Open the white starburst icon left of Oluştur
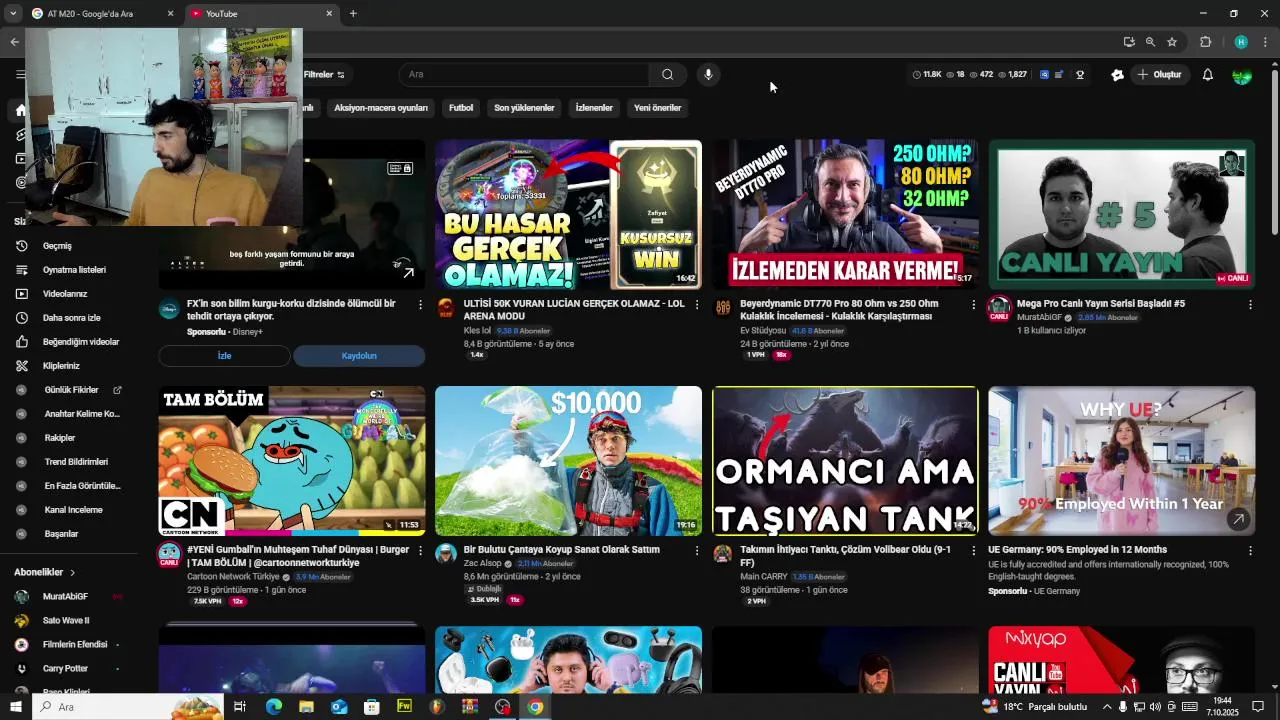This screenshot has height=720, width=1280. [x=1117, y=75]
